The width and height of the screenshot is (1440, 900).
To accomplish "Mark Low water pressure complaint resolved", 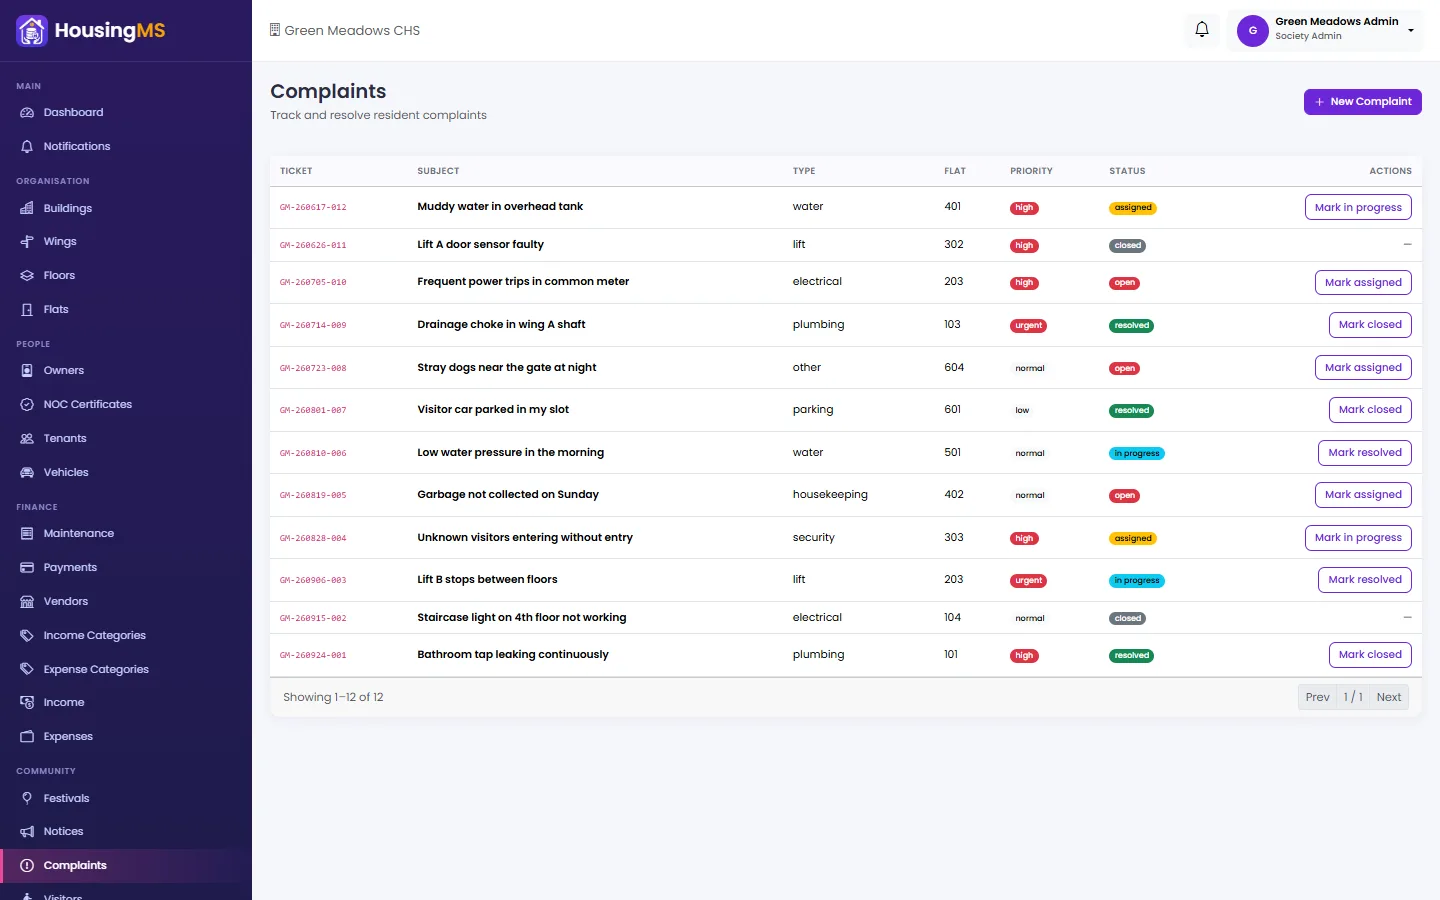I will coord(1365,453).
